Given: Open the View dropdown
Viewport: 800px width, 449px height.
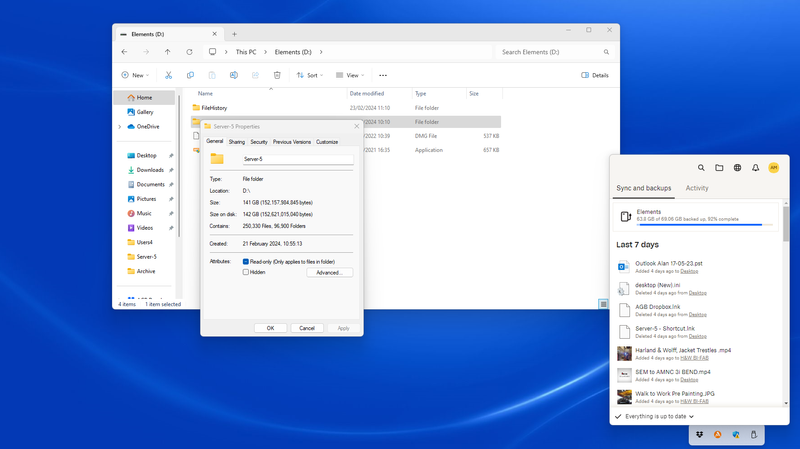Looking at the screenshot, I should [x=350, y=75].
